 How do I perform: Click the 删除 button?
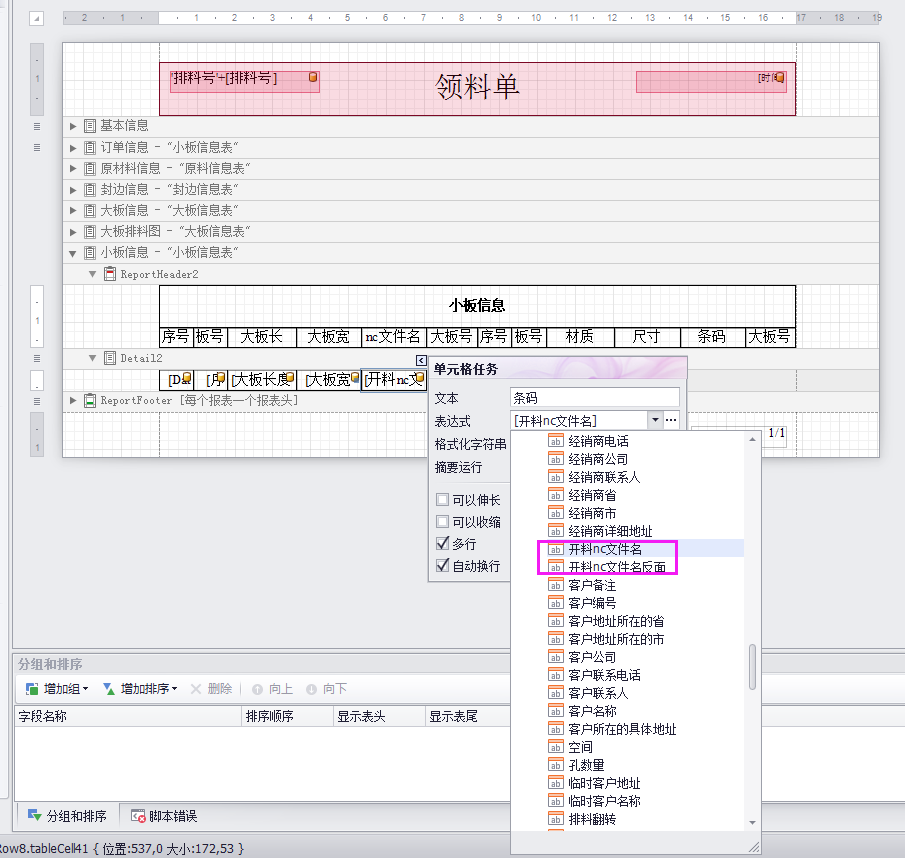(x=211, y=688)
